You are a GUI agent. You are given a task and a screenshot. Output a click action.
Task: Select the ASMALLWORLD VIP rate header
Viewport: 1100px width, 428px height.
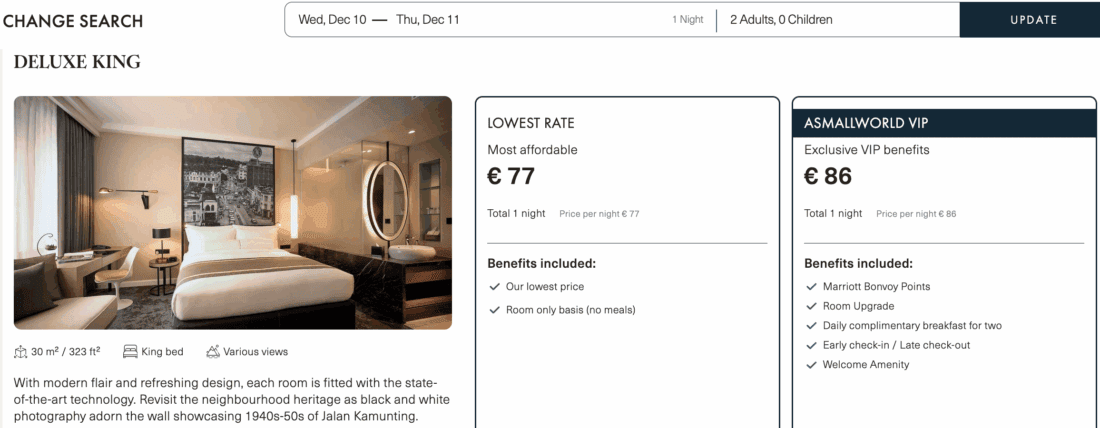(x=944, y=123)
